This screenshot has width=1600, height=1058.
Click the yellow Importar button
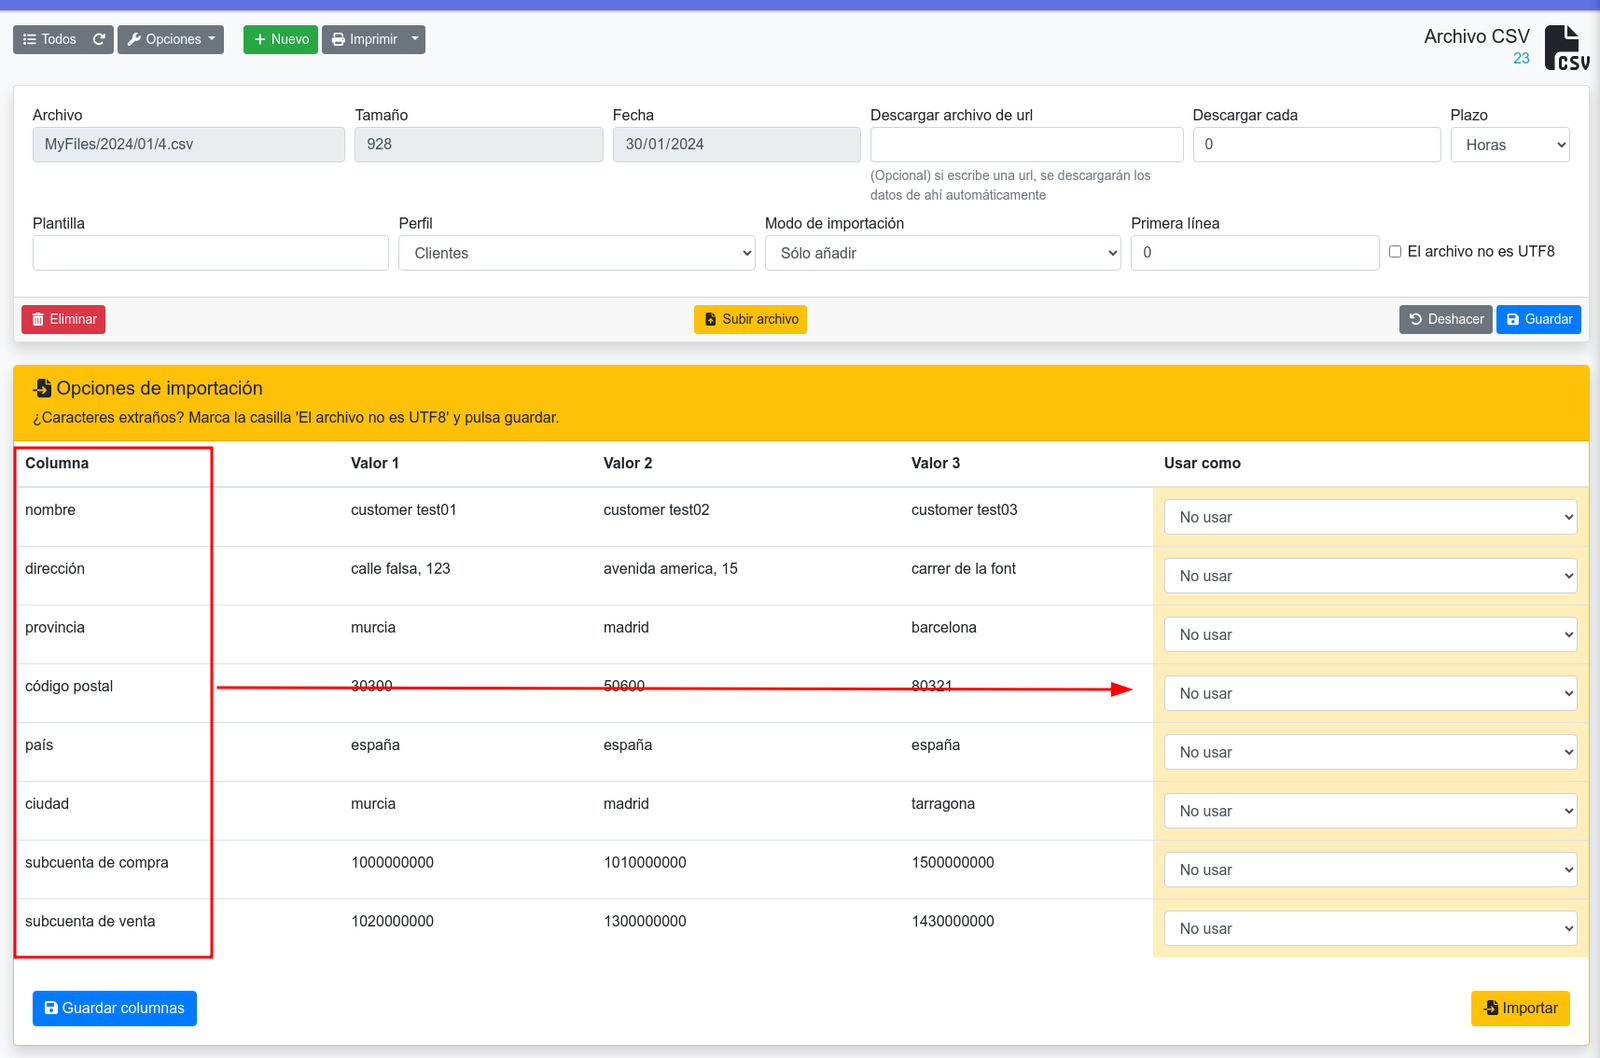tap(1521, 1008)
